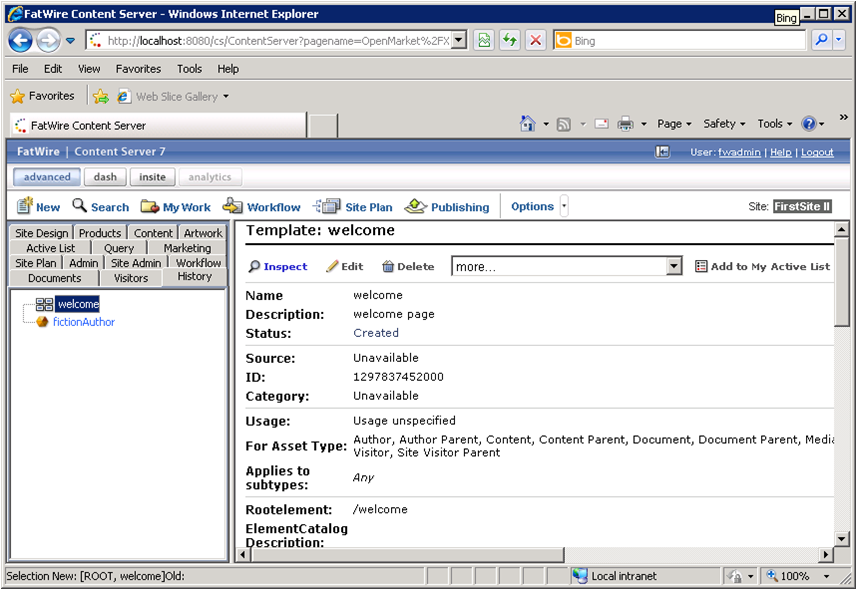Switch to the dash interface button

coord(105,177)
